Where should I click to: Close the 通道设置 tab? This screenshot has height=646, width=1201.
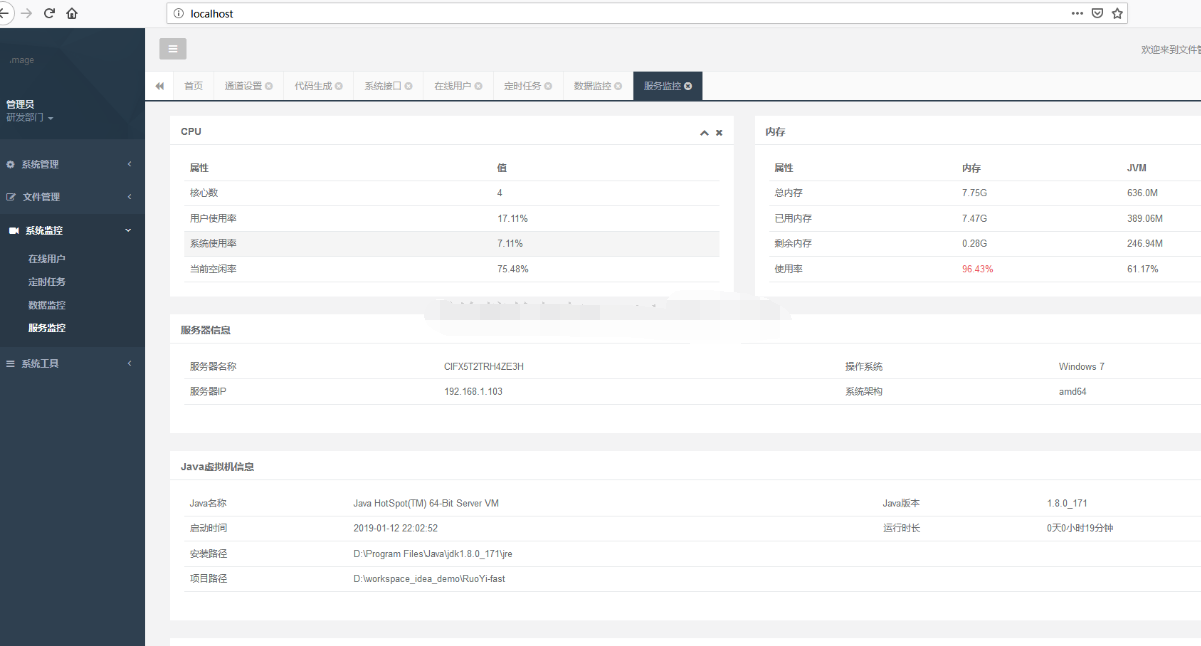click(269, 86)
